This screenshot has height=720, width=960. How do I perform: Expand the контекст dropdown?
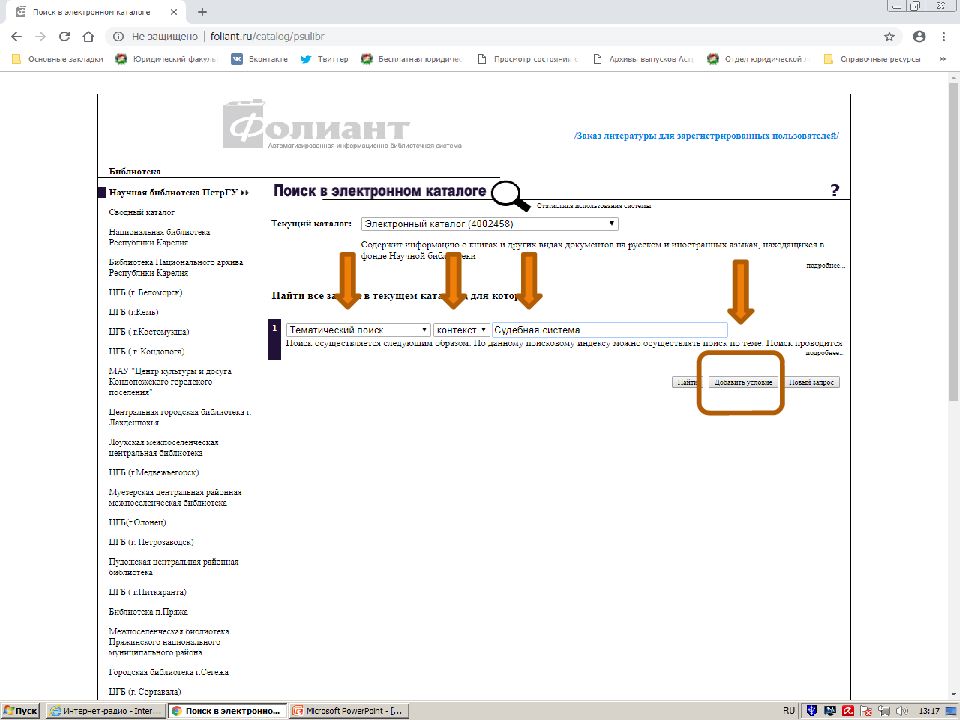461,329
